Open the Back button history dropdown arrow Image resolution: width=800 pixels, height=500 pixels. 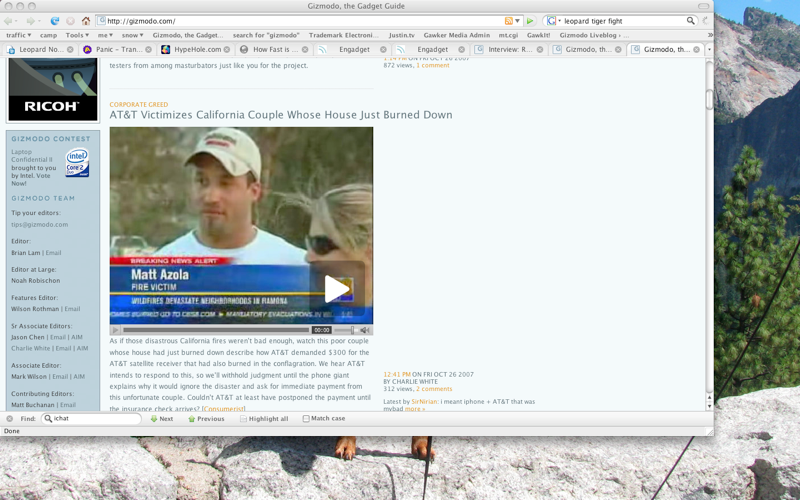[x=17, y=21]
